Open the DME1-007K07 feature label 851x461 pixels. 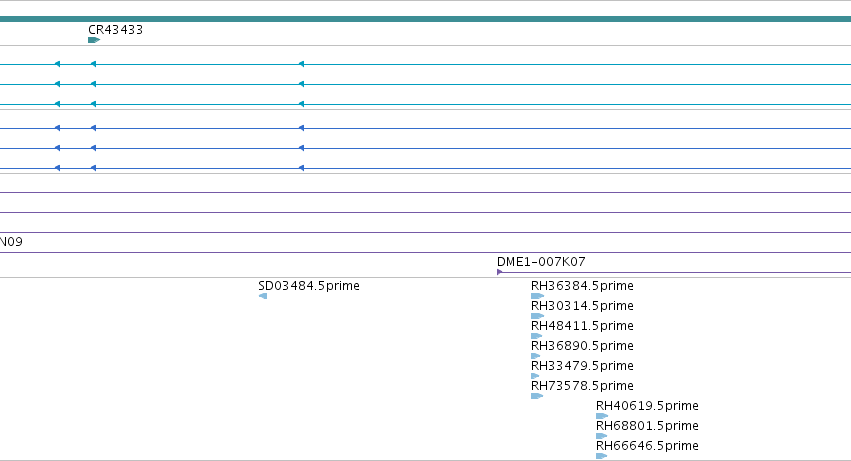point(541,262)
